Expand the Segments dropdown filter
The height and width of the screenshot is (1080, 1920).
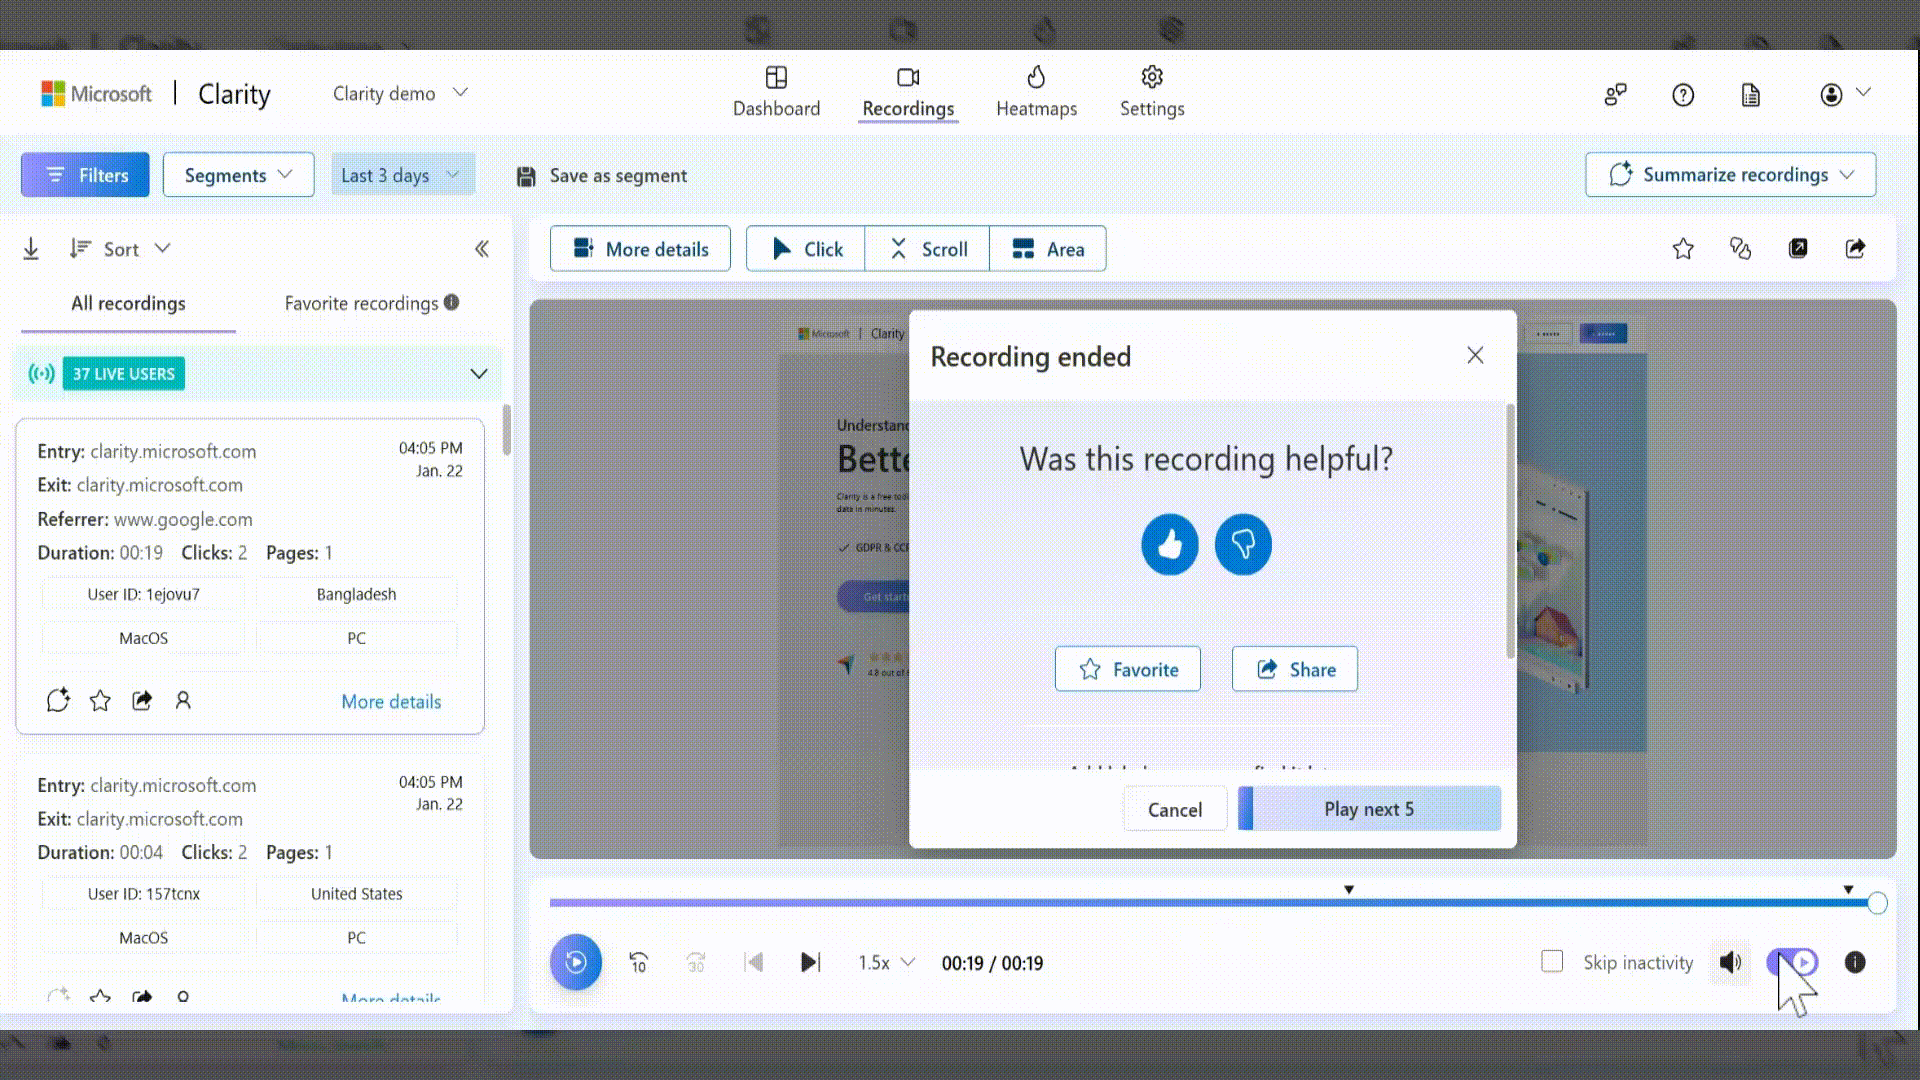pos(237,174)
